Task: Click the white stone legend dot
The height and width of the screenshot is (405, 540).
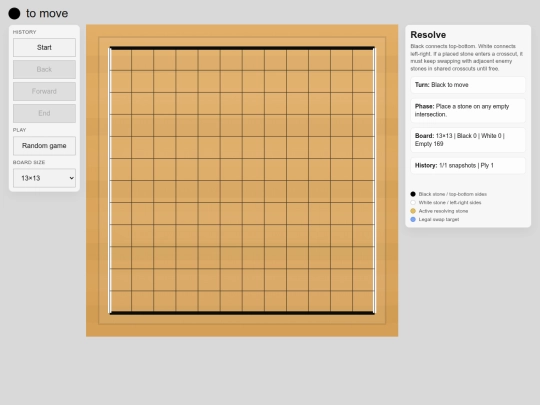Action: pyautogui.click(x=413, y=202)
